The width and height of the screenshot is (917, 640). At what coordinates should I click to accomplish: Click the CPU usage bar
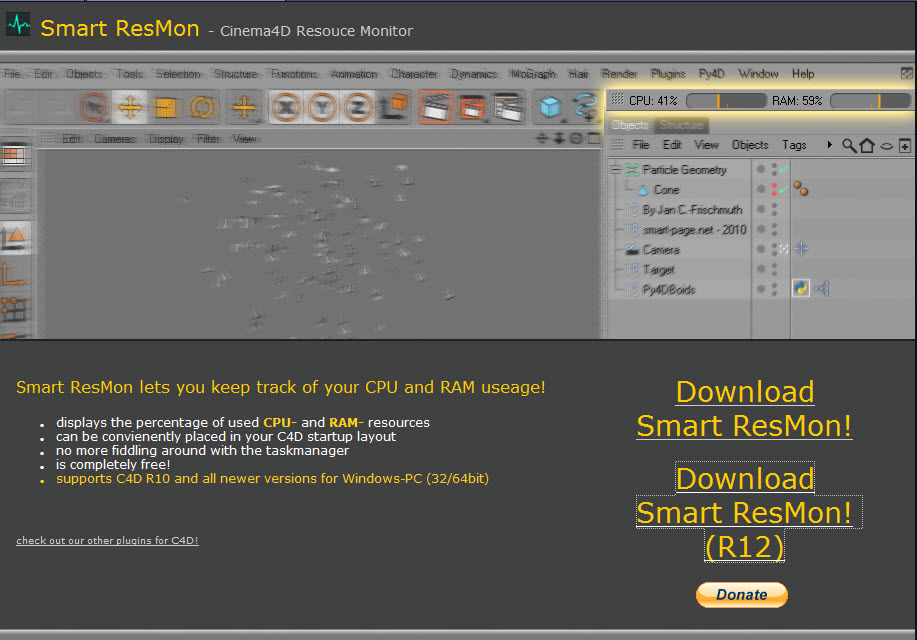tap(726, 101)
